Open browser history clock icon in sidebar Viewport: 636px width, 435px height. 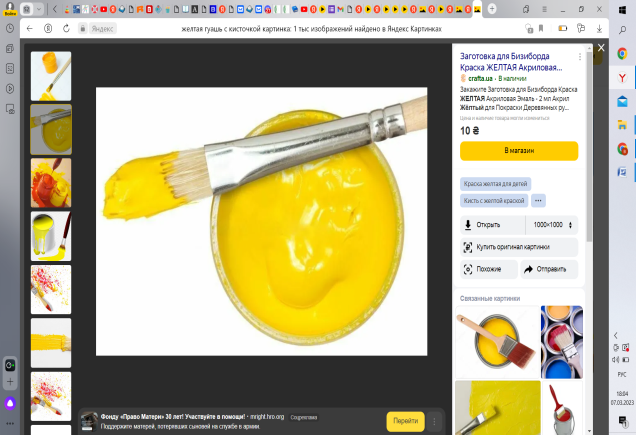(x=10, y=28)
